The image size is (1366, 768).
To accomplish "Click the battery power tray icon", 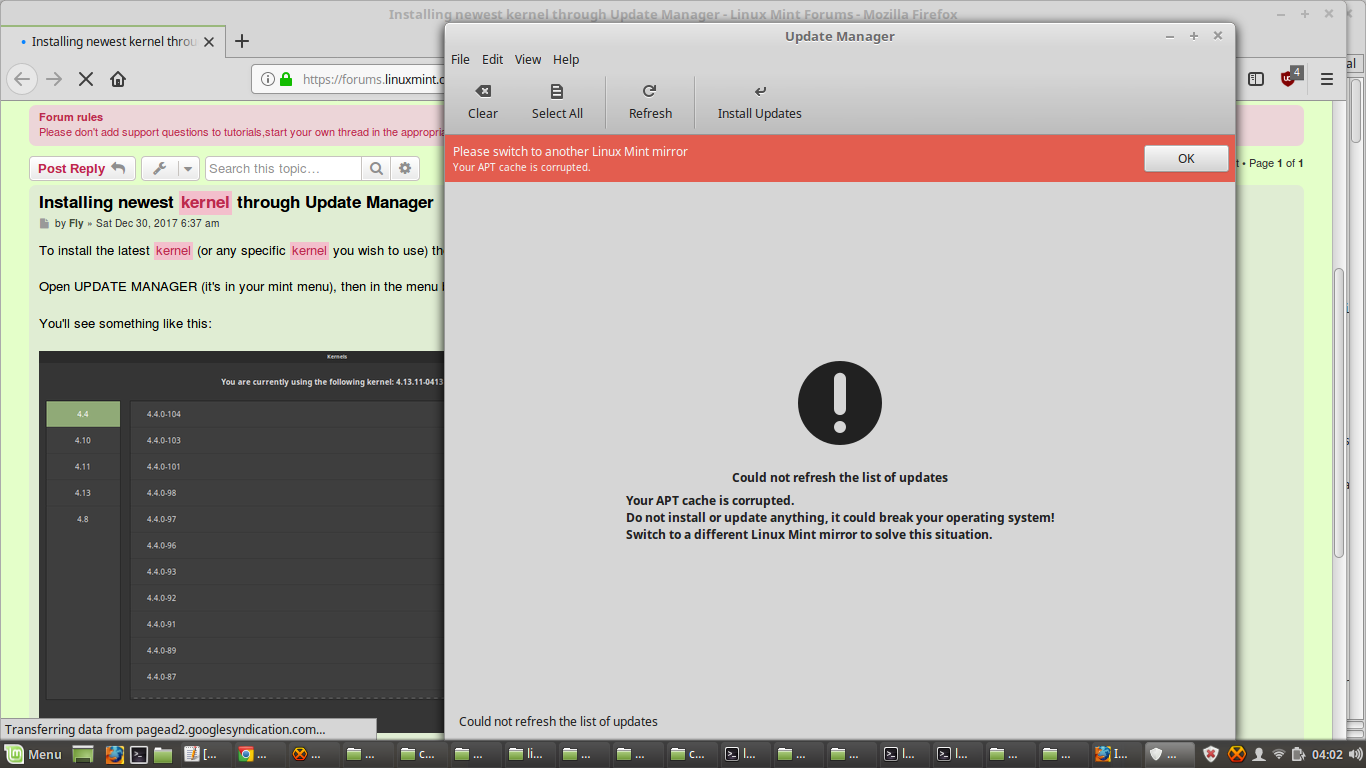I will 1298,754.
